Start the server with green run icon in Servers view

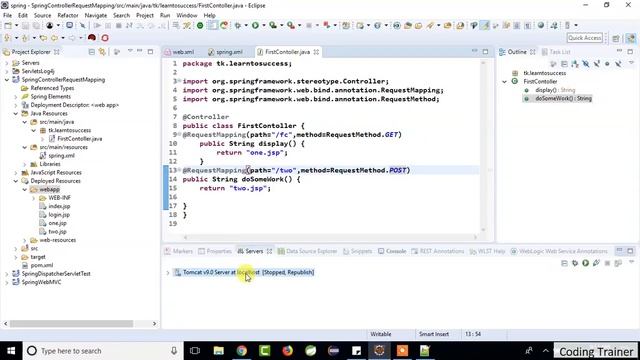[585, 263]
